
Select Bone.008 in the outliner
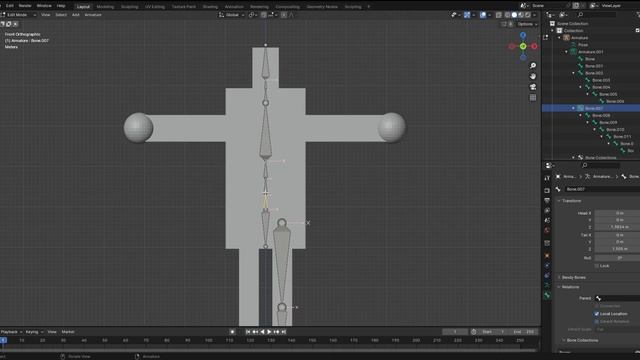click(x=601, y=116)
